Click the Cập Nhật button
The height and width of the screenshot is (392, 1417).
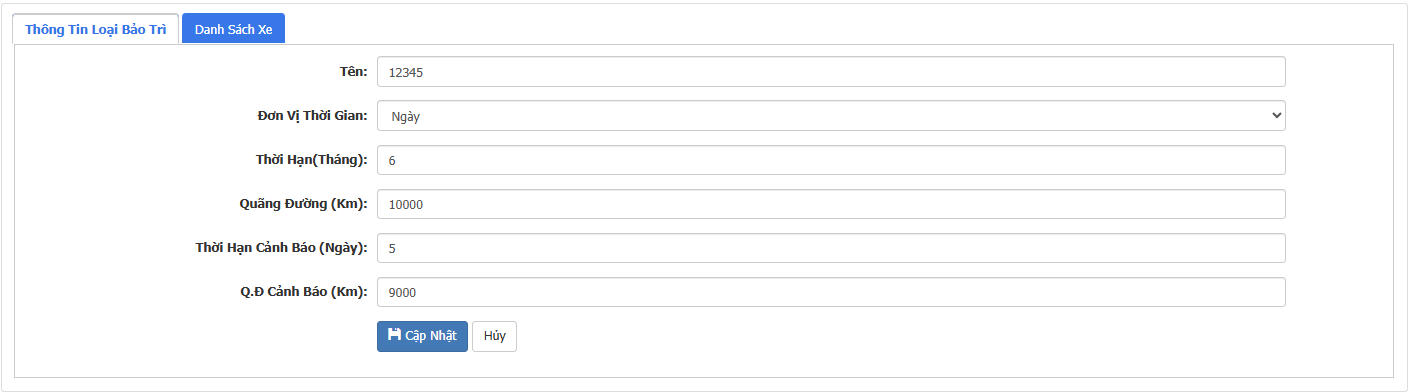pyautogui.click(x=422, y=336)
